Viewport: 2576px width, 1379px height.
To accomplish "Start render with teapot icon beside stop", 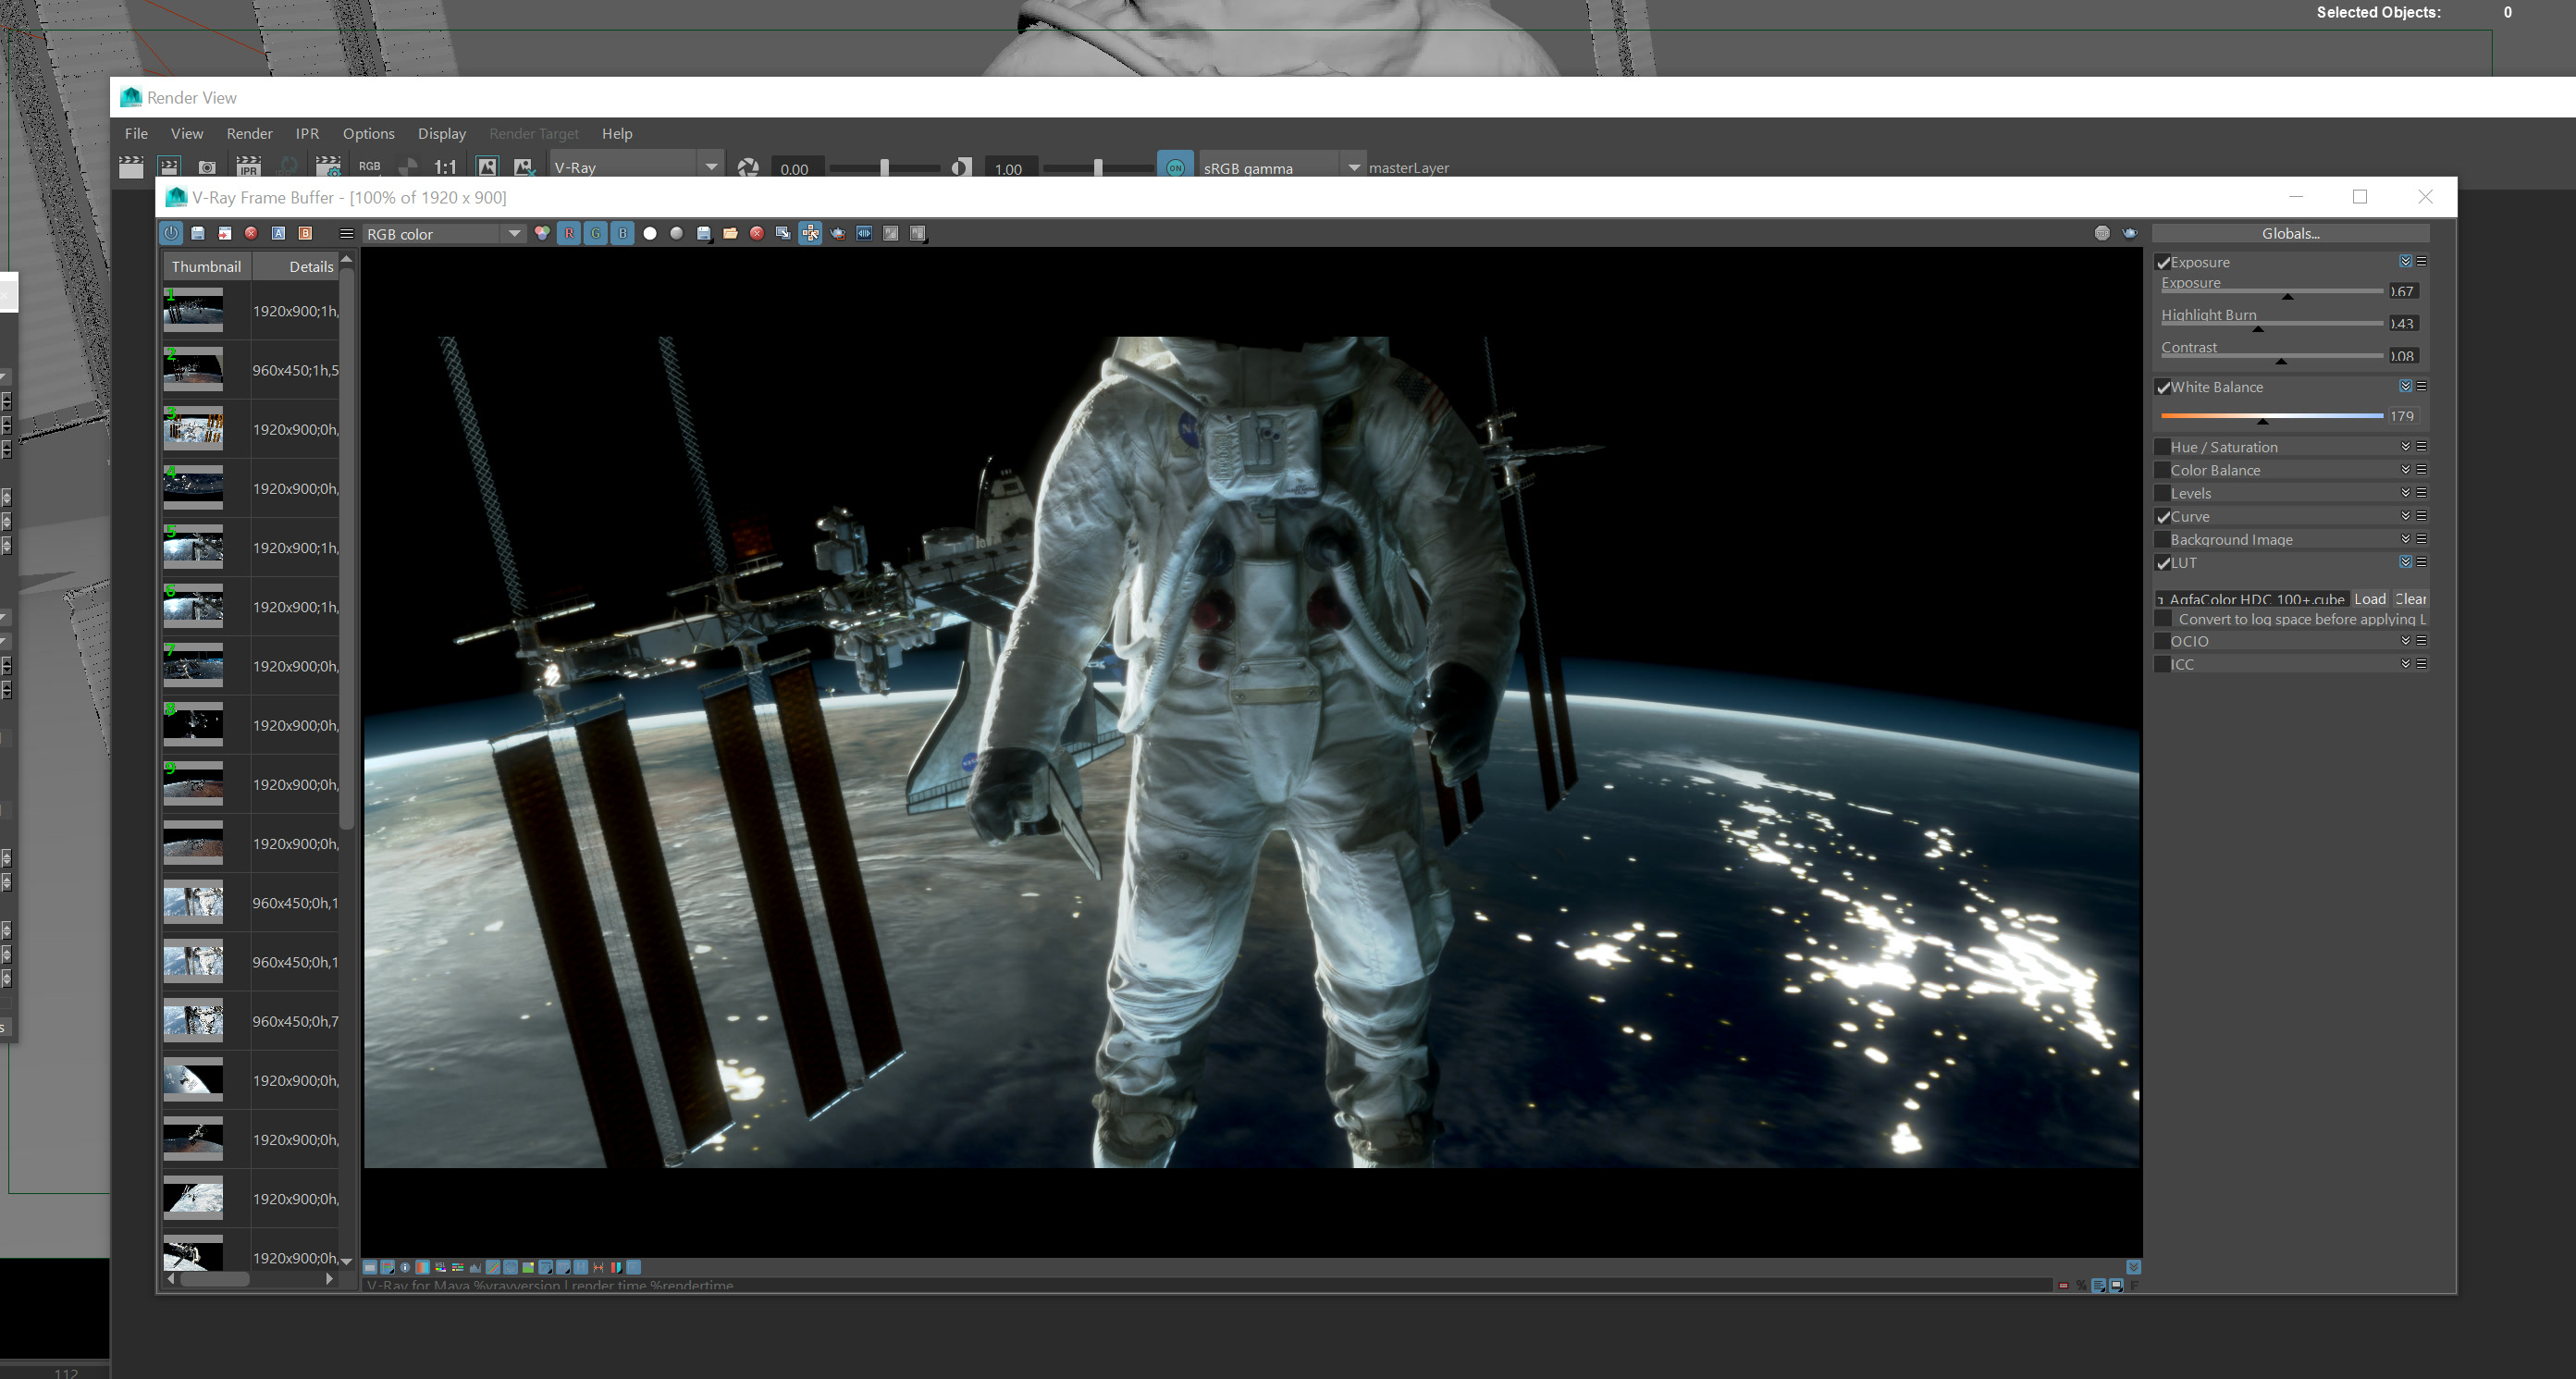I will 2130,233.
